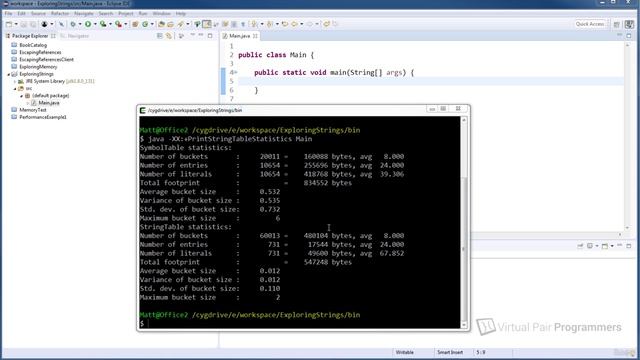Click the 'Writable' status bar entry

click(404, 352)
